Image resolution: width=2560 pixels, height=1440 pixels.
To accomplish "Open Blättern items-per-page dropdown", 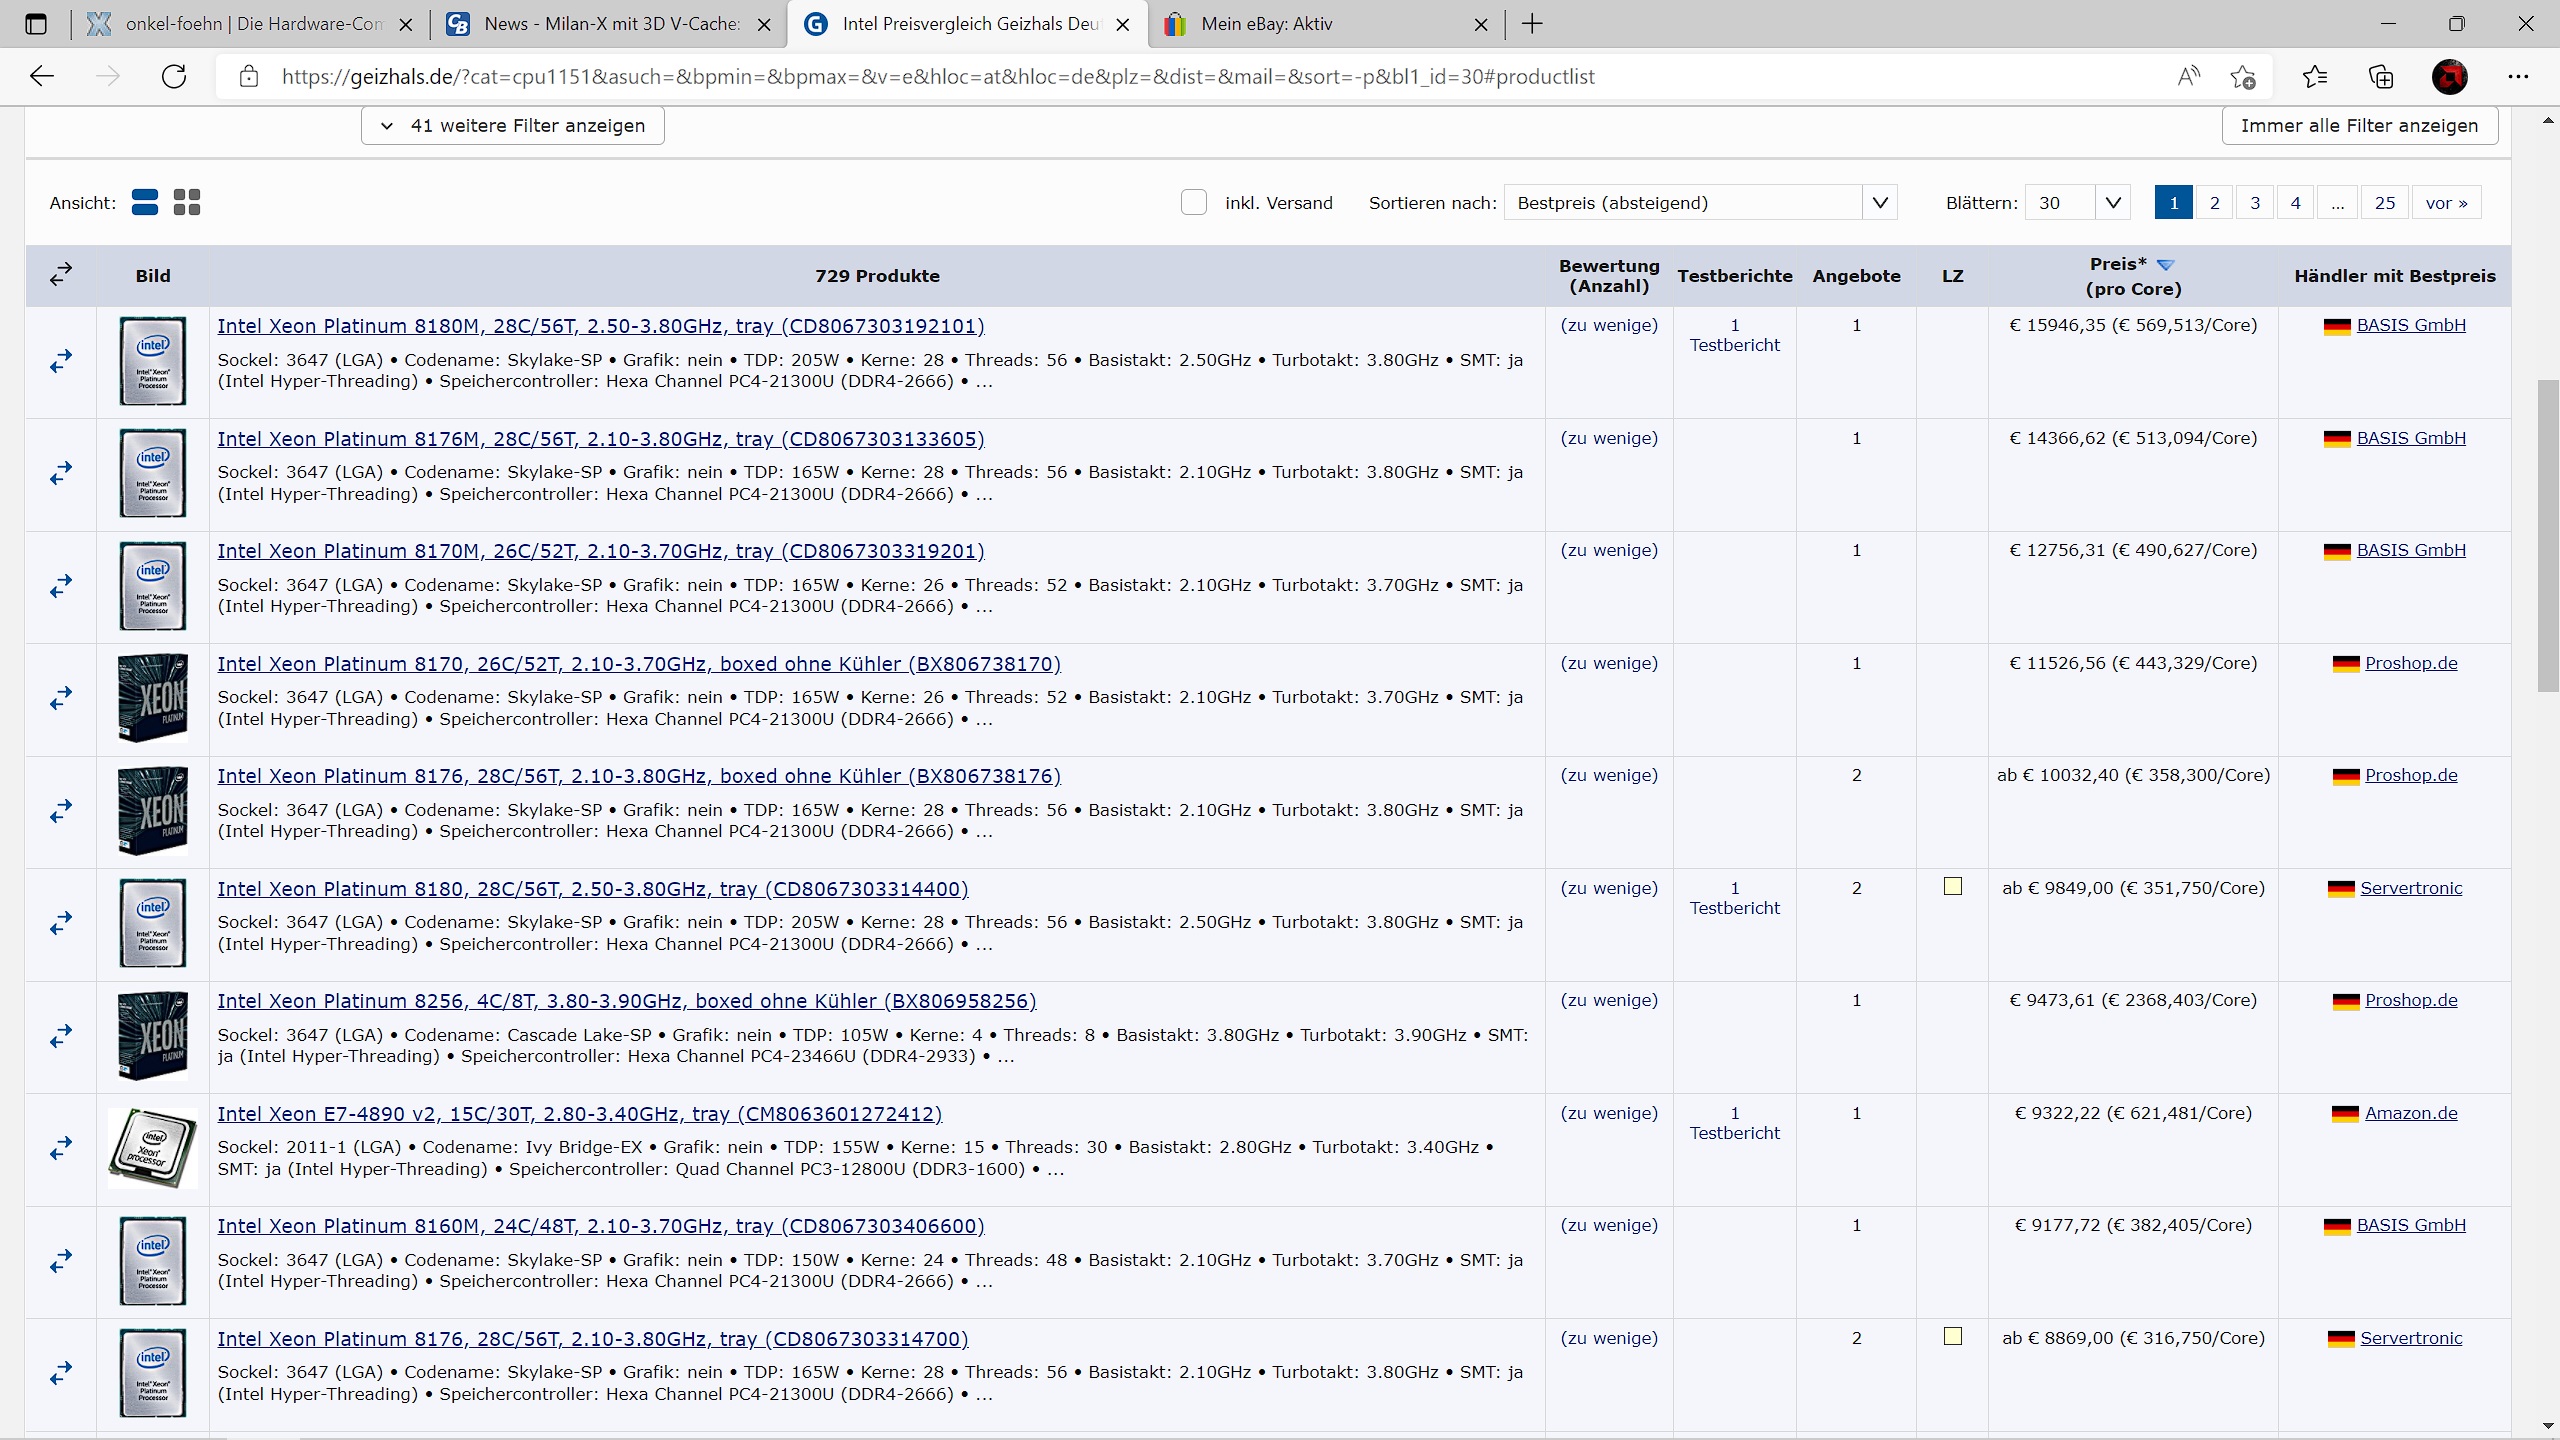I will 2076,202.
